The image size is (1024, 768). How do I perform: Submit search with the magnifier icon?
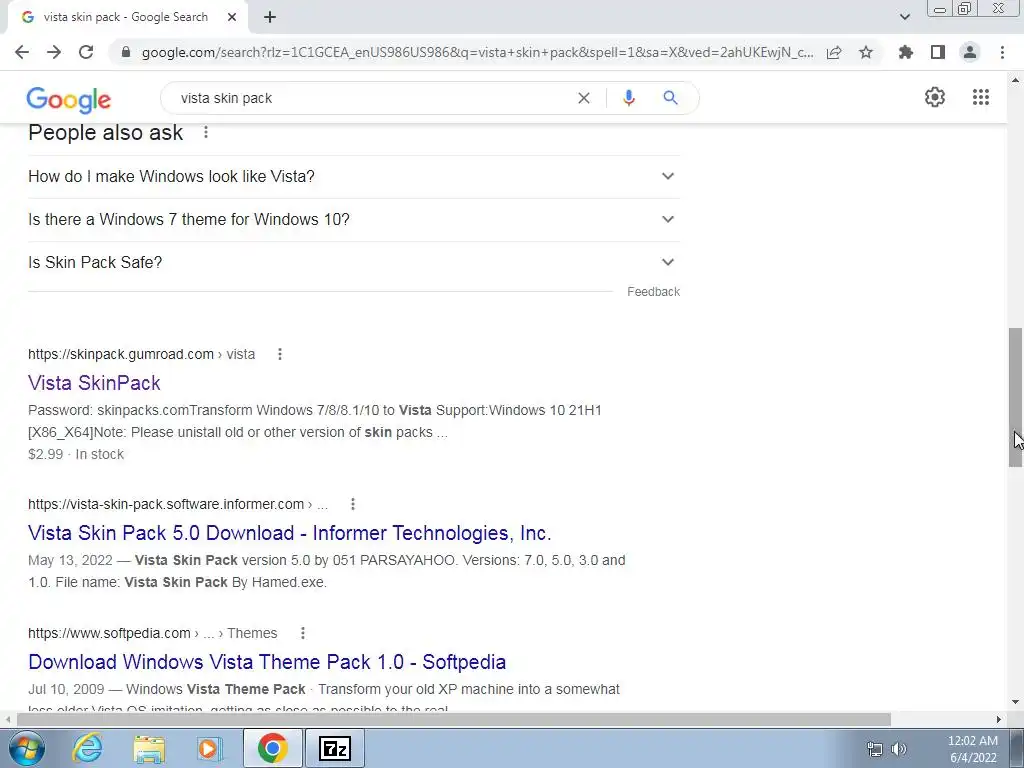pos(670,98)
